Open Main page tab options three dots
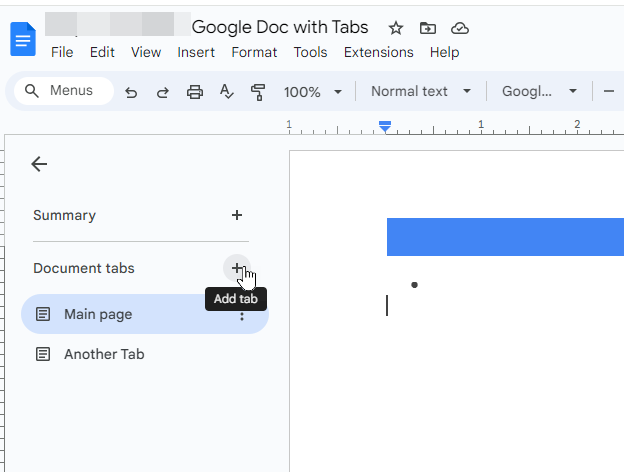 (x=242, y=316)
